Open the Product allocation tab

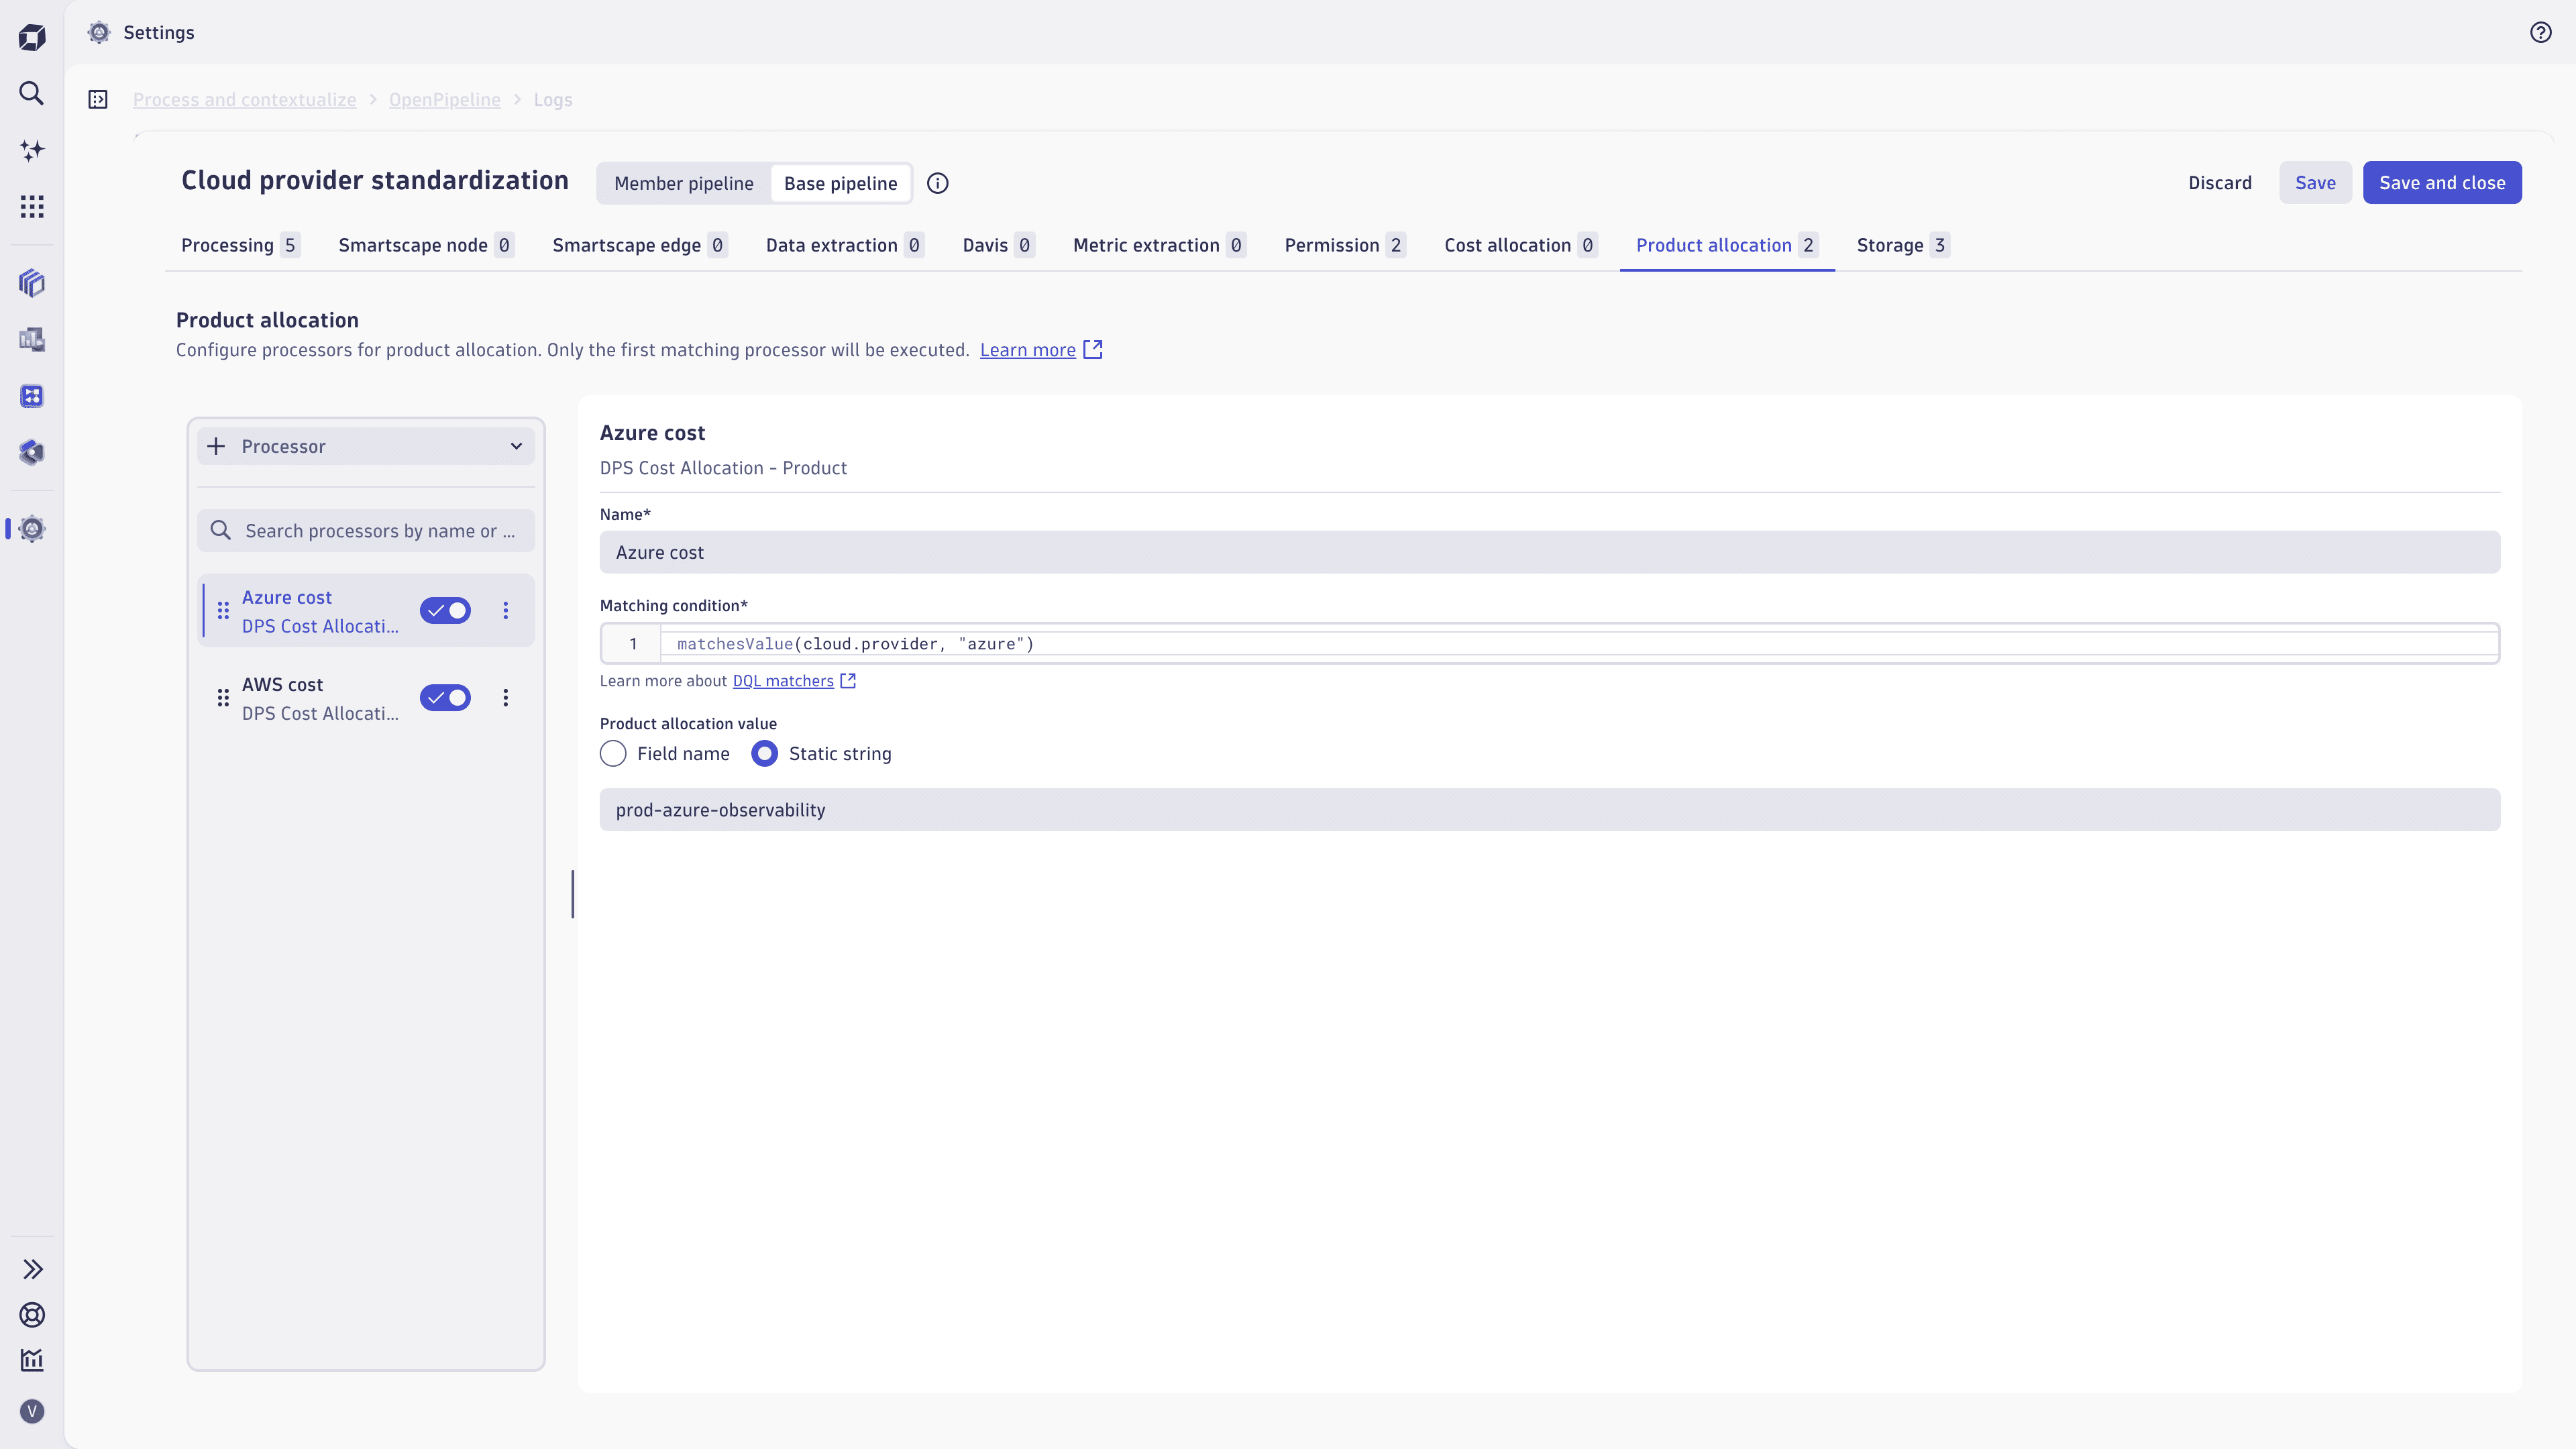1726,245
